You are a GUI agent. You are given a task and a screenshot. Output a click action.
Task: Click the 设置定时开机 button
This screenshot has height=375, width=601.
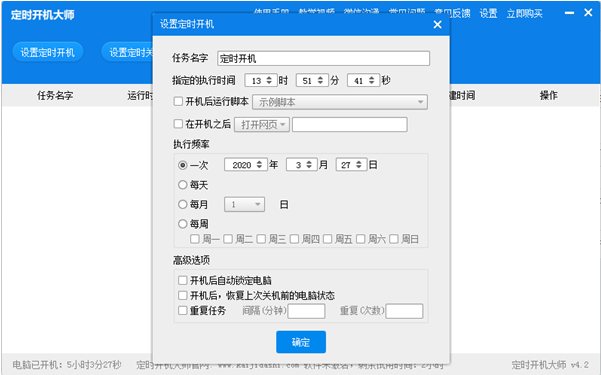click(48, 52)
